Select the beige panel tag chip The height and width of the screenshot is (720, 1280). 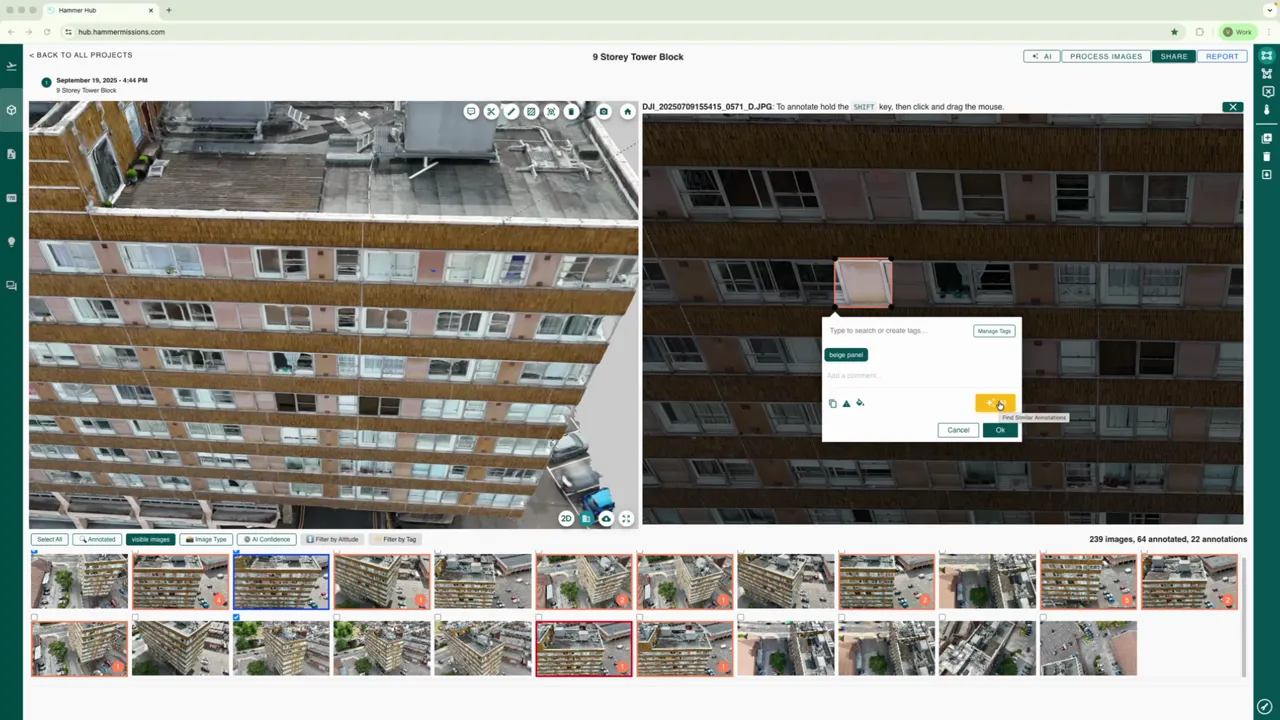click(845, 354)
